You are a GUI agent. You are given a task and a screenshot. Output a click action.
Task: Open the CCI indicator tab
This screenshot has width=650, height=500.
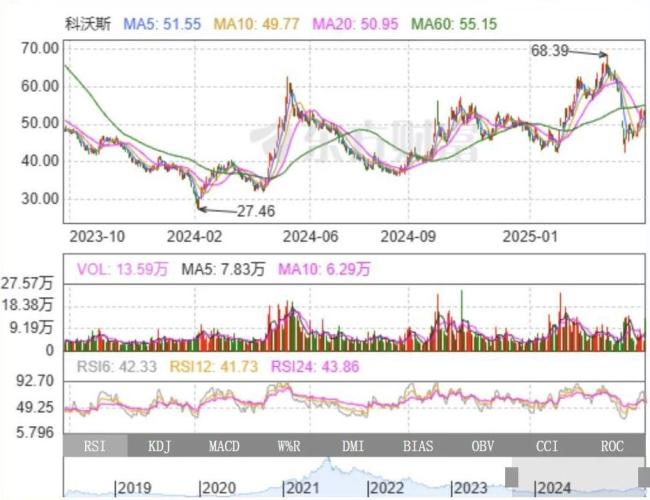pyautogui.click(x=547, y=445)
